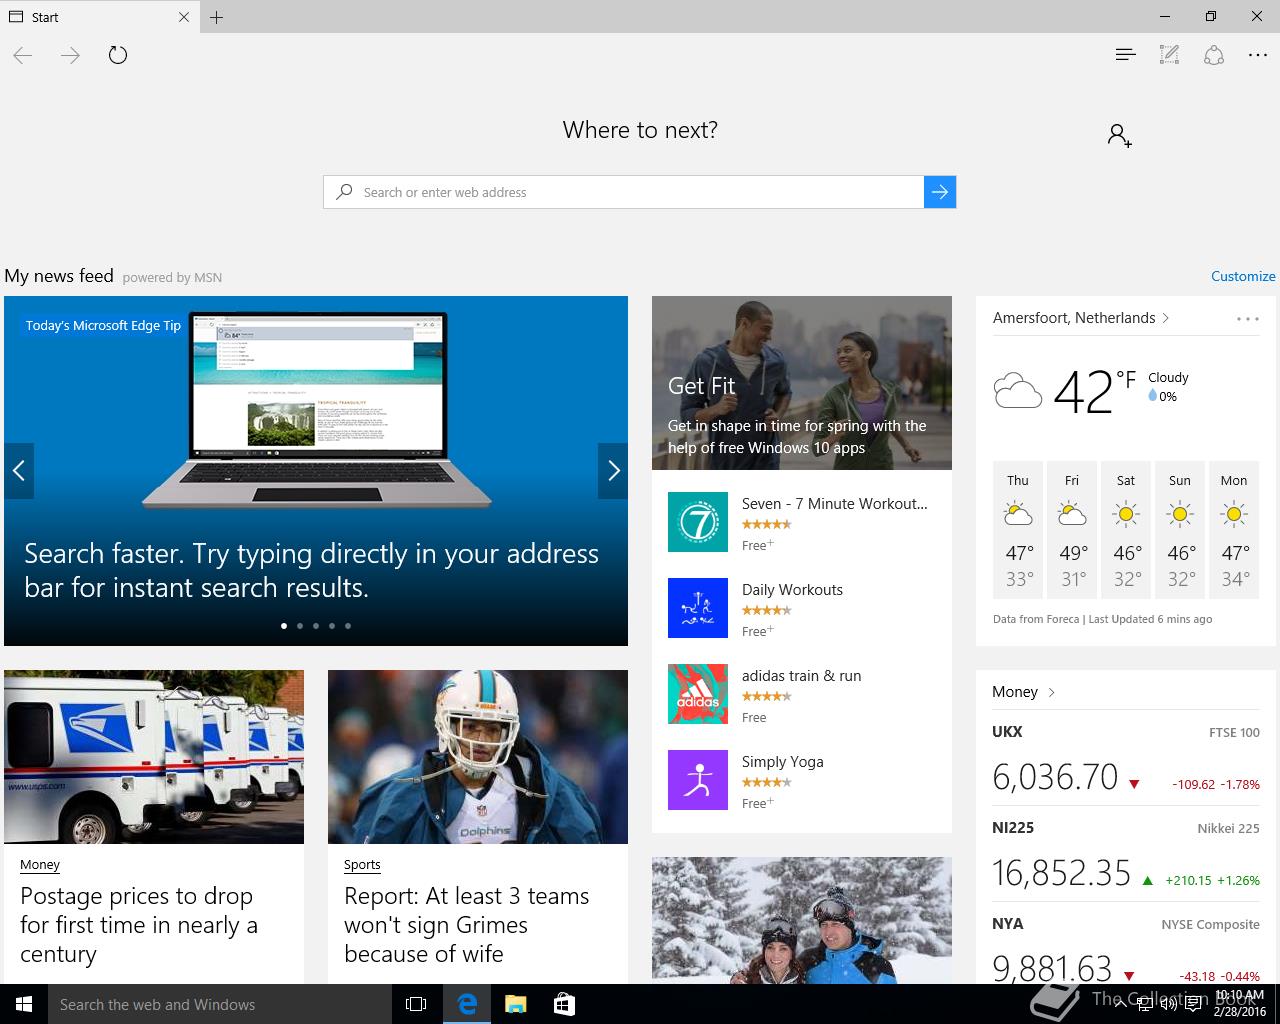
Task: Expand Amersfoort, Netherlands weather location
Action: [1081, 318]
